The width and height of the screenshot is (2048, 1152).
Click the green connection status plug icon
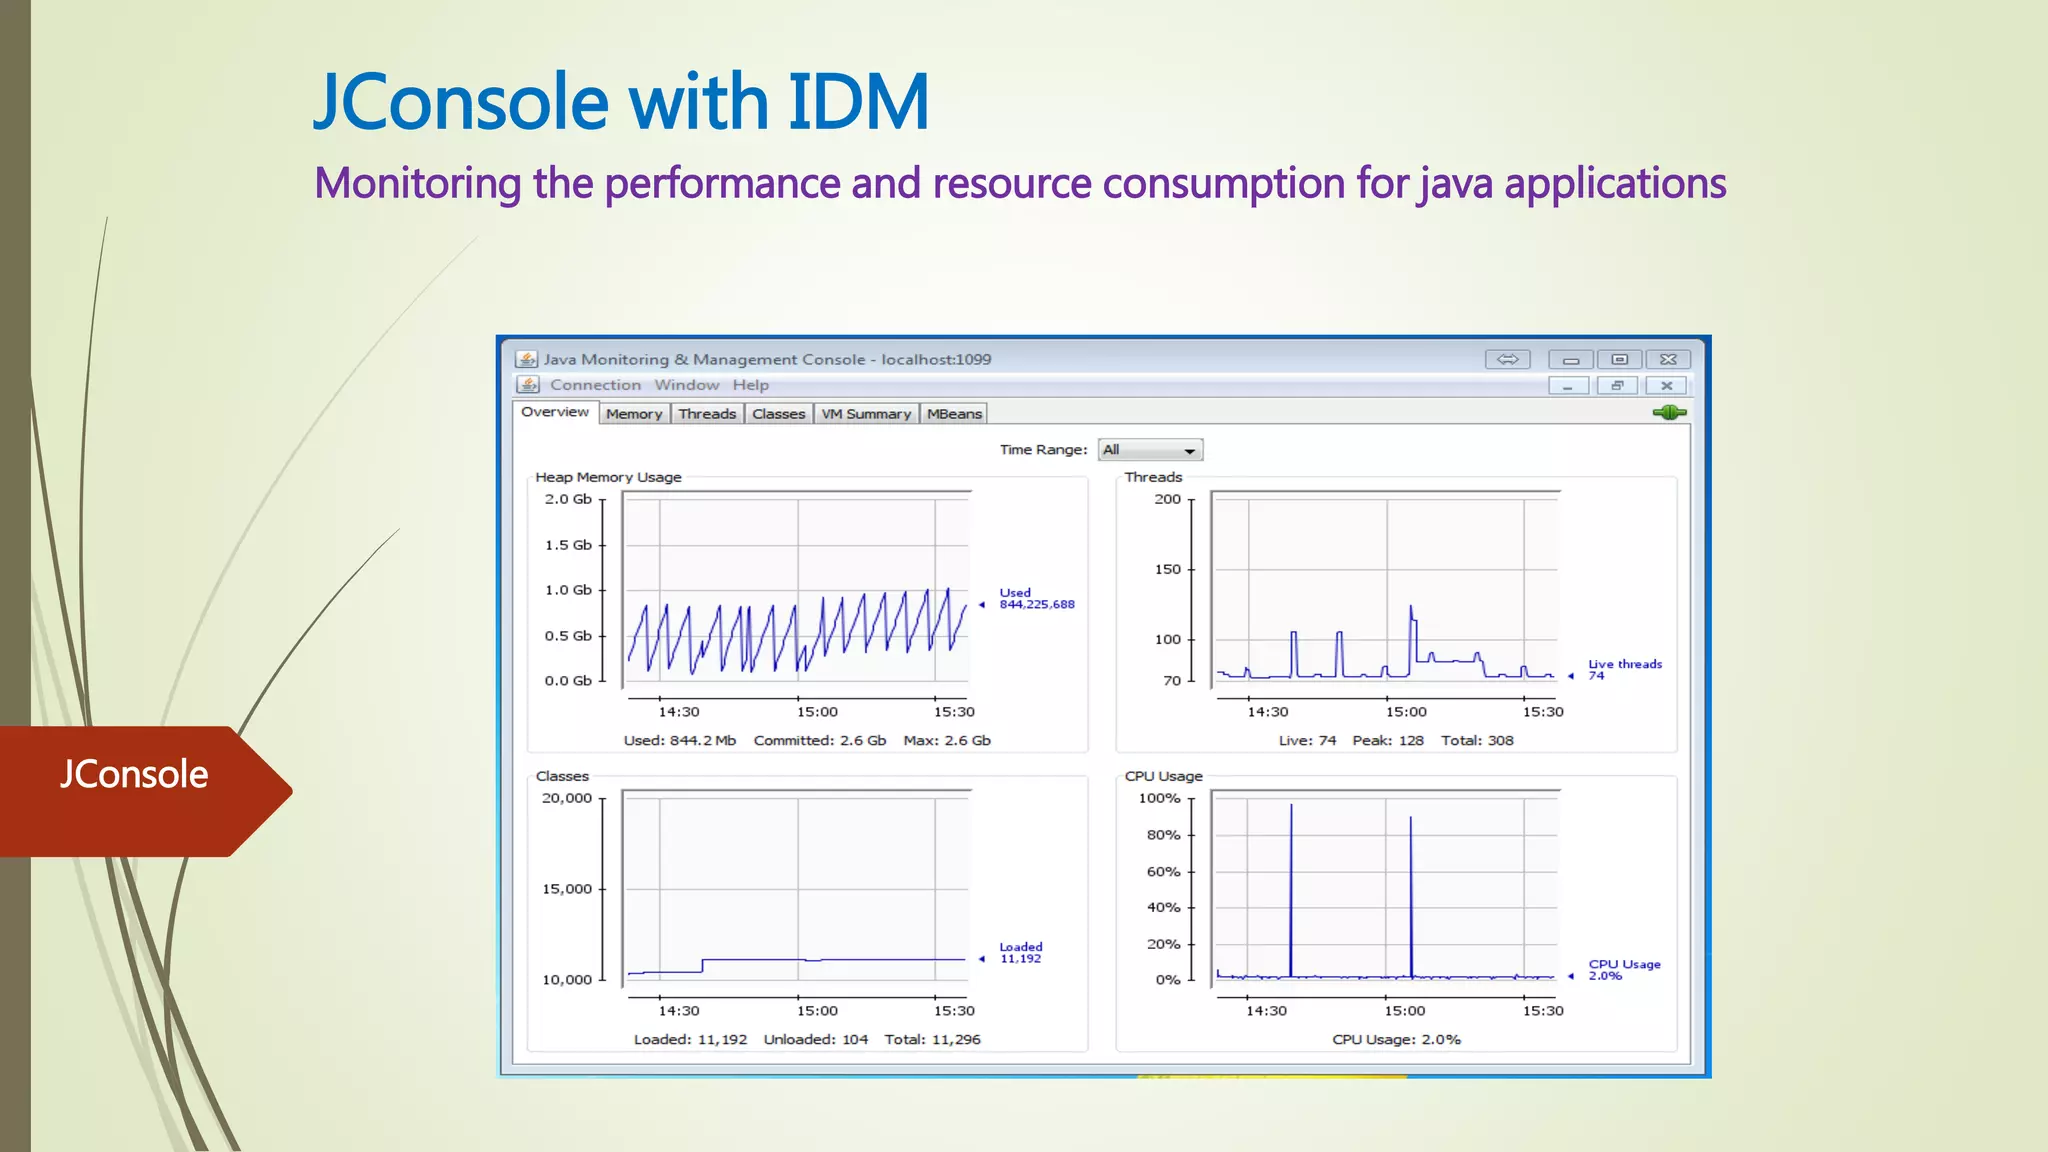point(1669,412)
